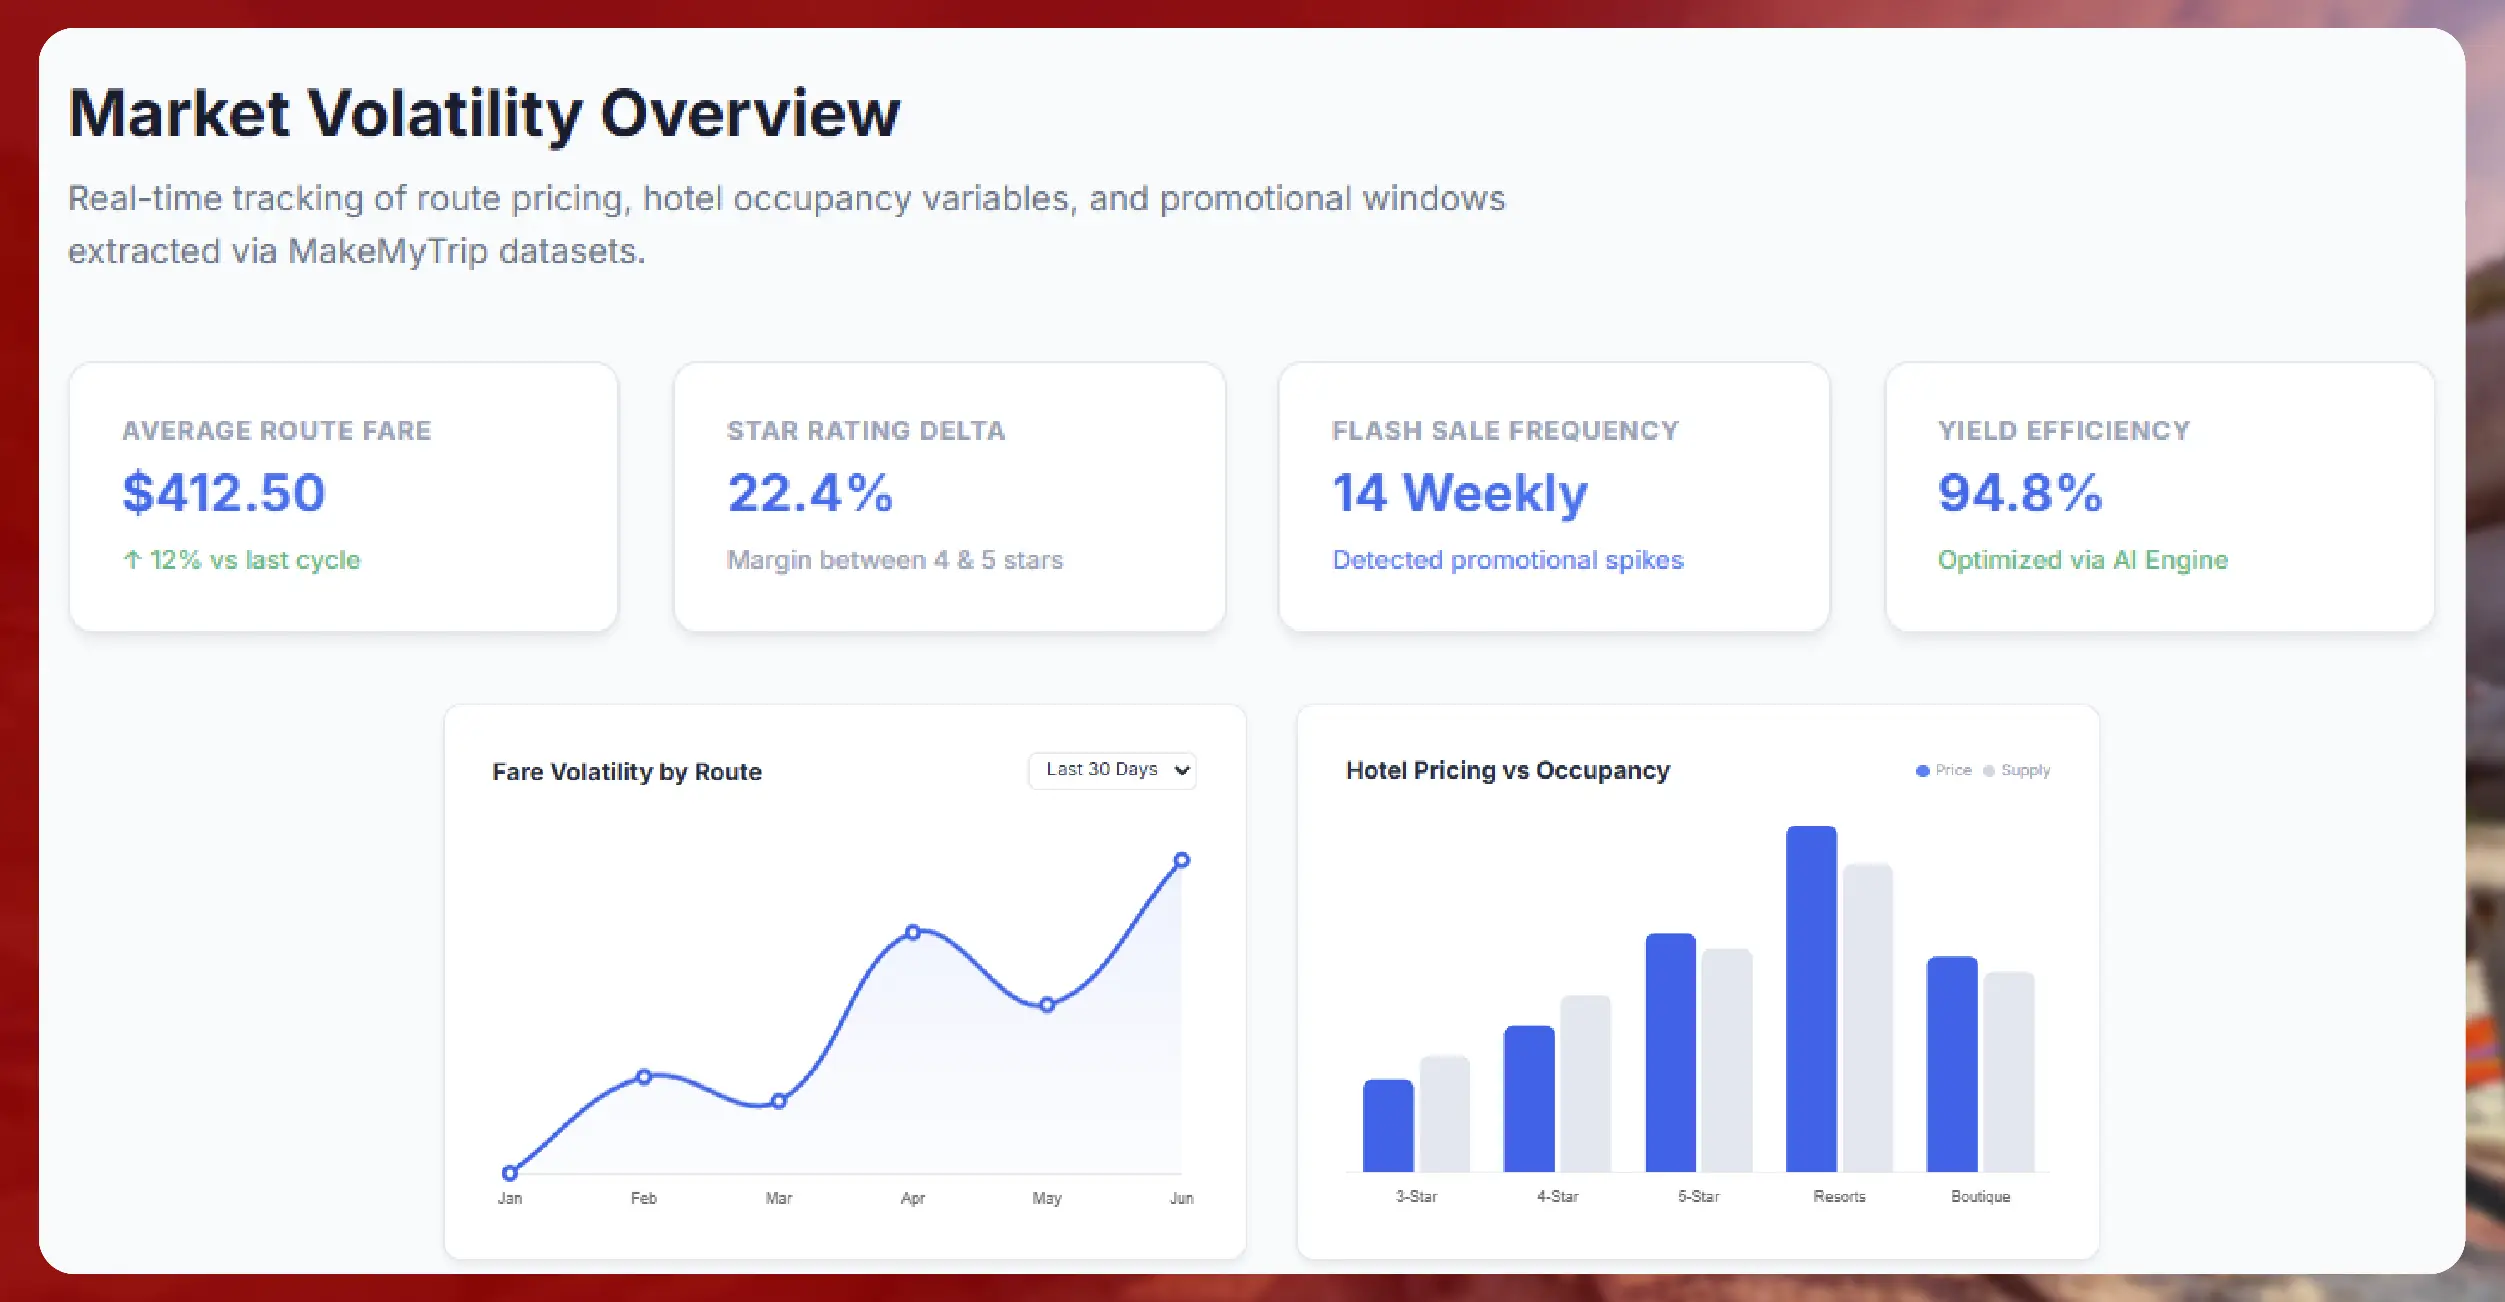Click the Fare Volatility by Route heading
This screenshot has height=1302, width=2505.
627,771
